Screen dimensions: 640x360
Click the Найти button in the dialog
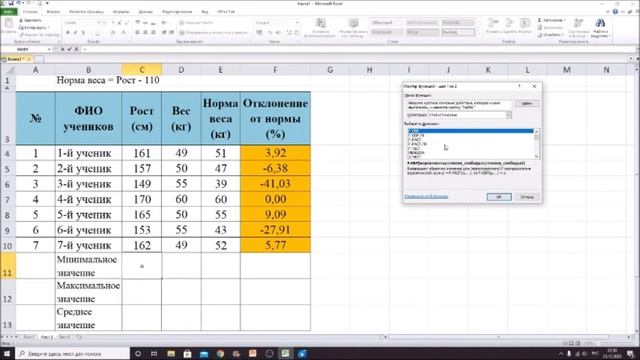point(527,104)
